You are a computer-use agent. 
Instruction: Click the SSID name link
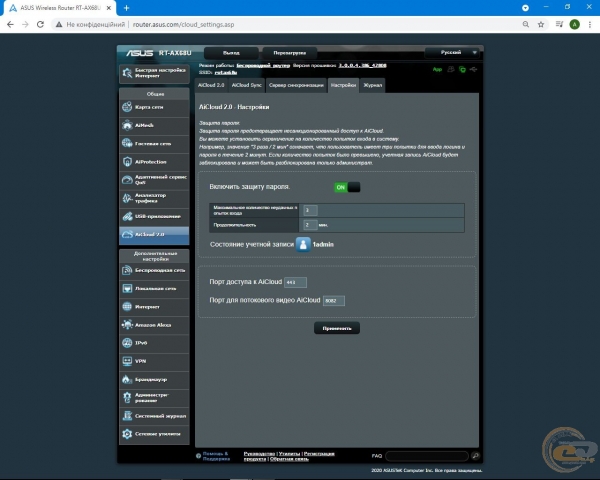tap(226, 72)
